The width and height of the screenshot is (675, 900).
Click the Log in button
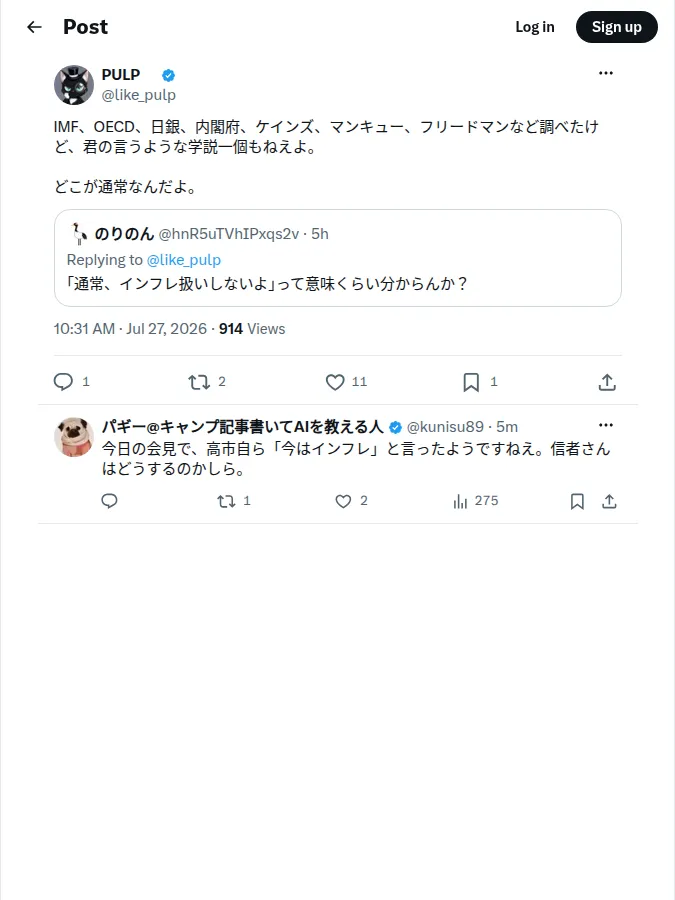[534, 27]
